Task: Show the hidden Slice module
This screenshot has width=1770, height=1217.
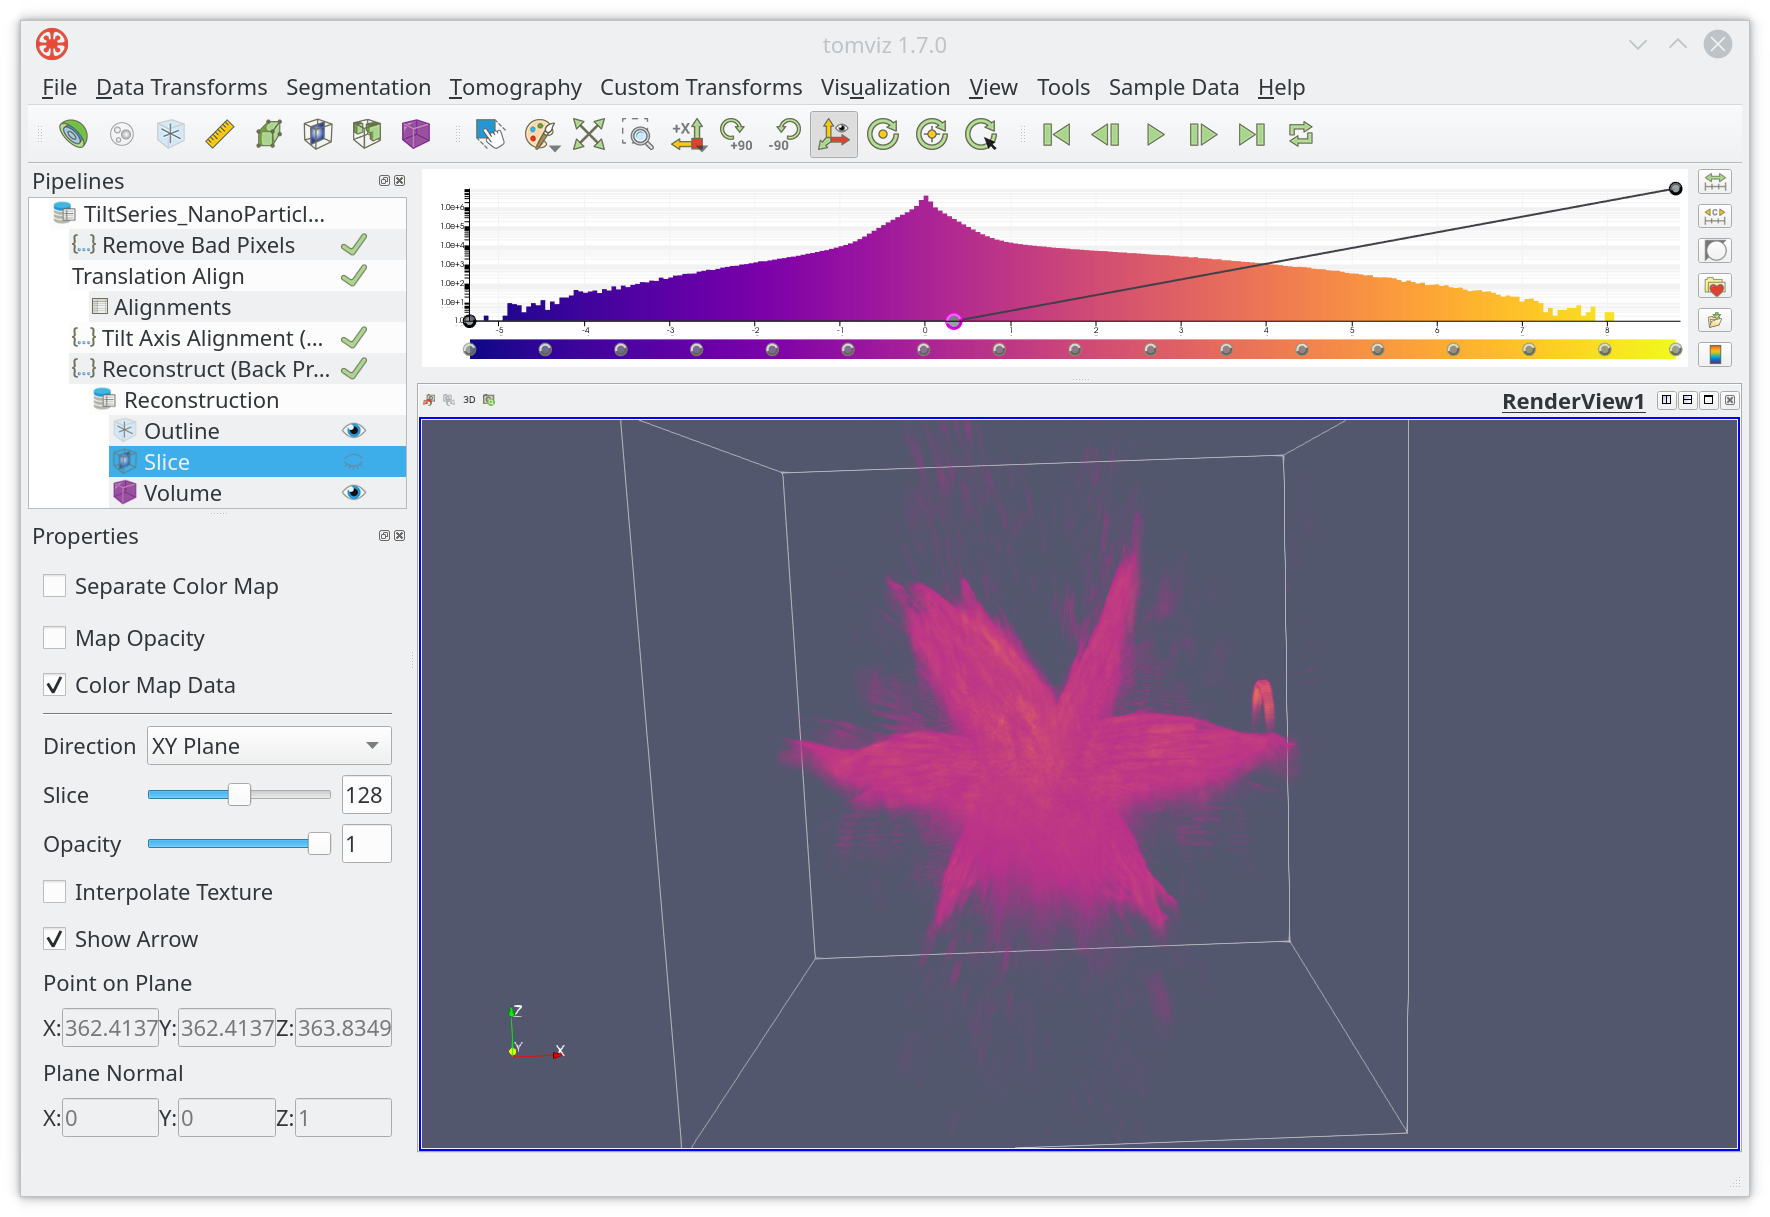Action: [354, 462]
